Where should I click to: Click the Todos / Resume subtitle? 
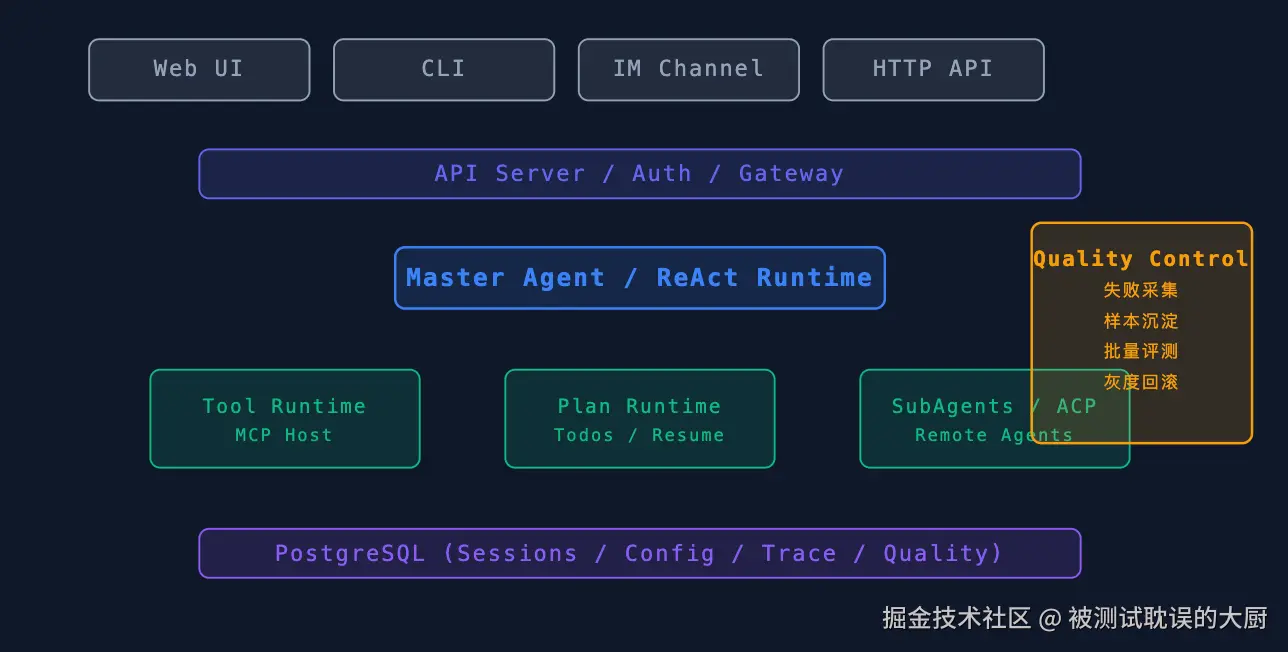click(639, 435)
